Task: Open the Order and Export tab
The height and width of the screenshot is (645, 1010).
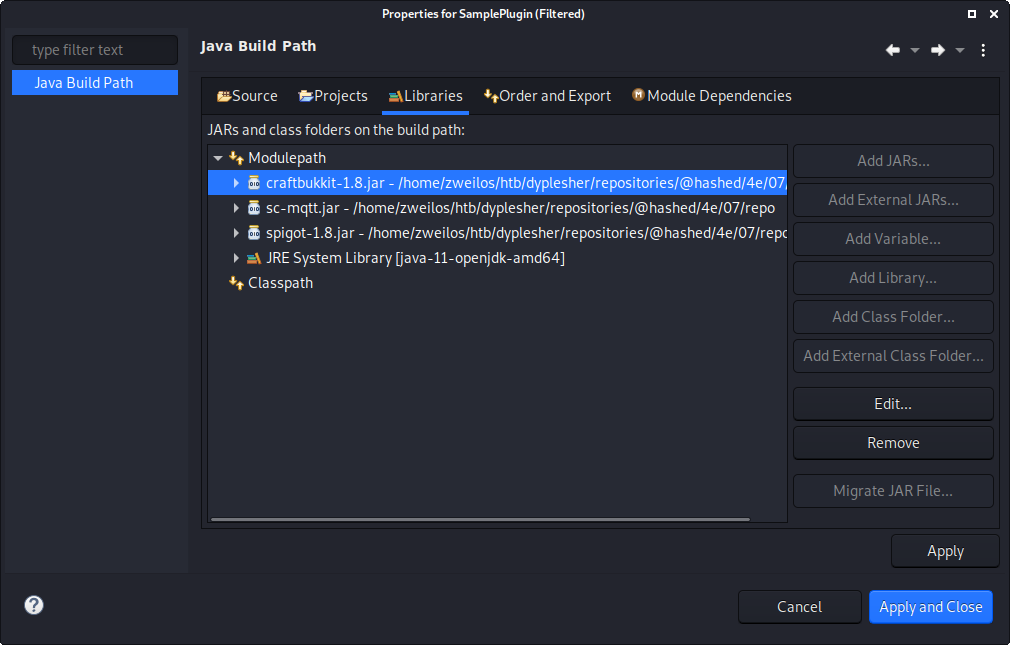Action: click(x=547, y=96)
